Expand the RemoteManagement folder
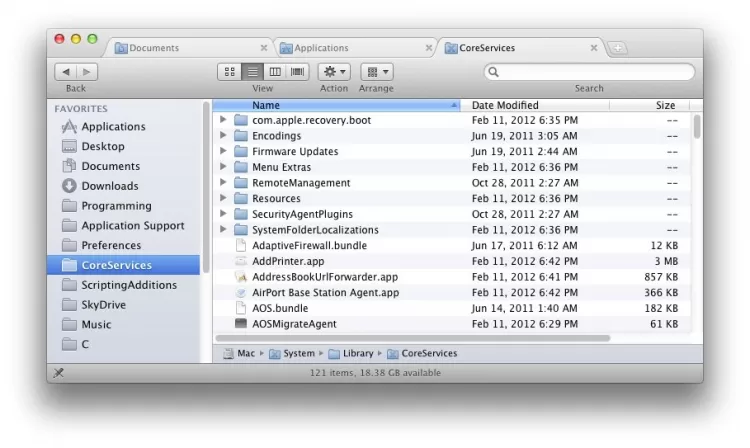This screenshot has width=750, height=448. (223, 182)
